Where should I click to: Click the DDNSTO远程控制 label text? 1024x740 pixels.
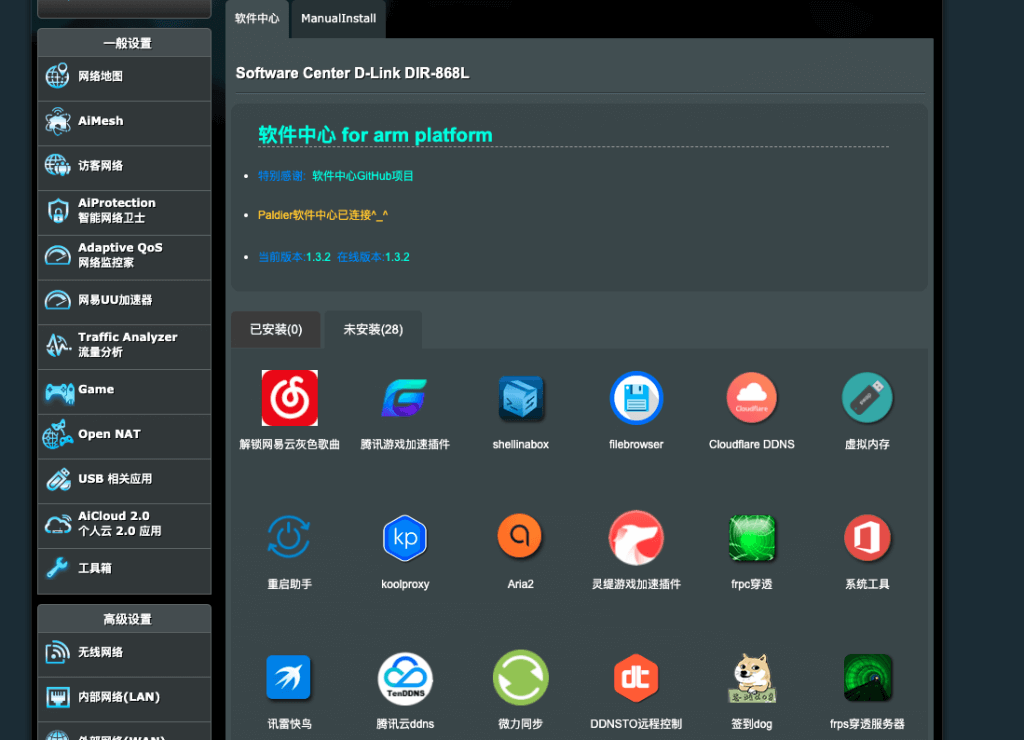click(636, 724)
